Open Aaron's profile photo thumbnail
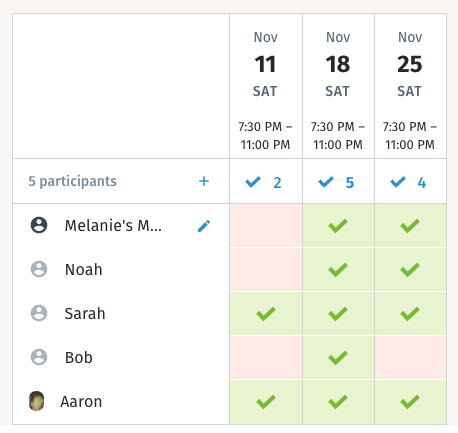Screen dimensions: 458x433 click(x=37, y=401)
